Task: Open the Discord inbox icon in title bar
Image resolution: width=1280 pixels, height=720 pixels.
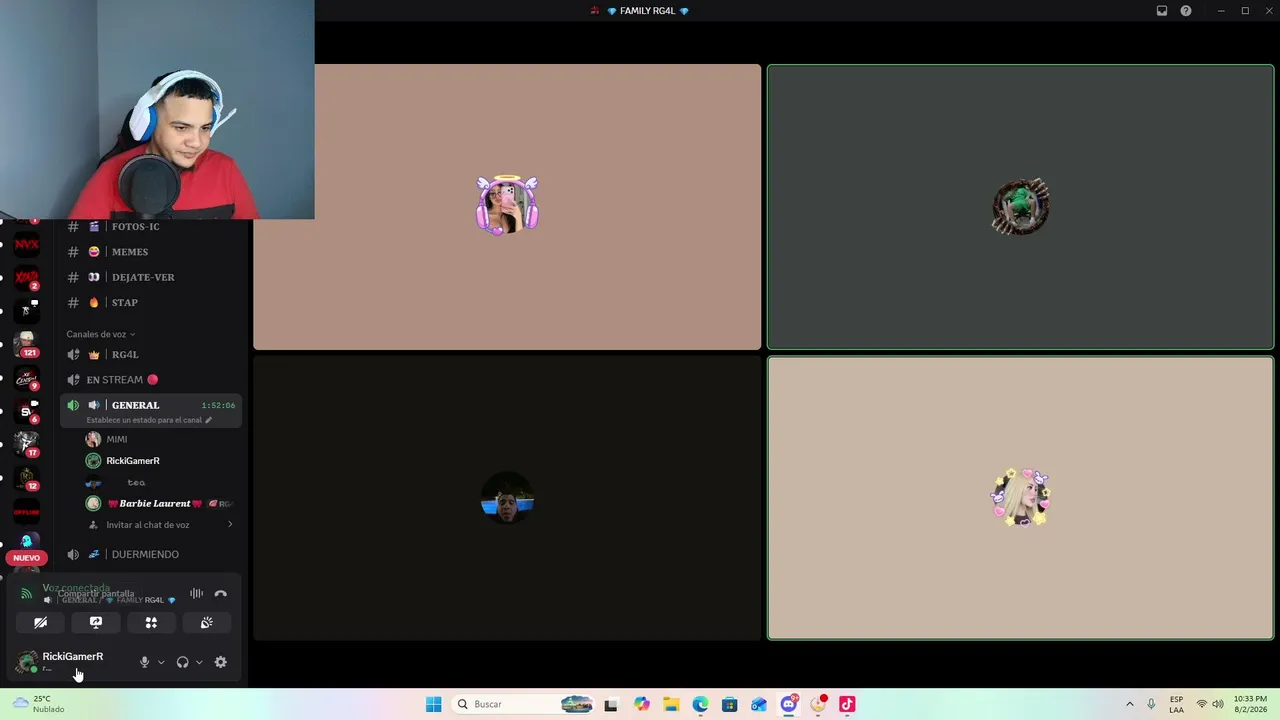Action: click(x=1162, y=11)
